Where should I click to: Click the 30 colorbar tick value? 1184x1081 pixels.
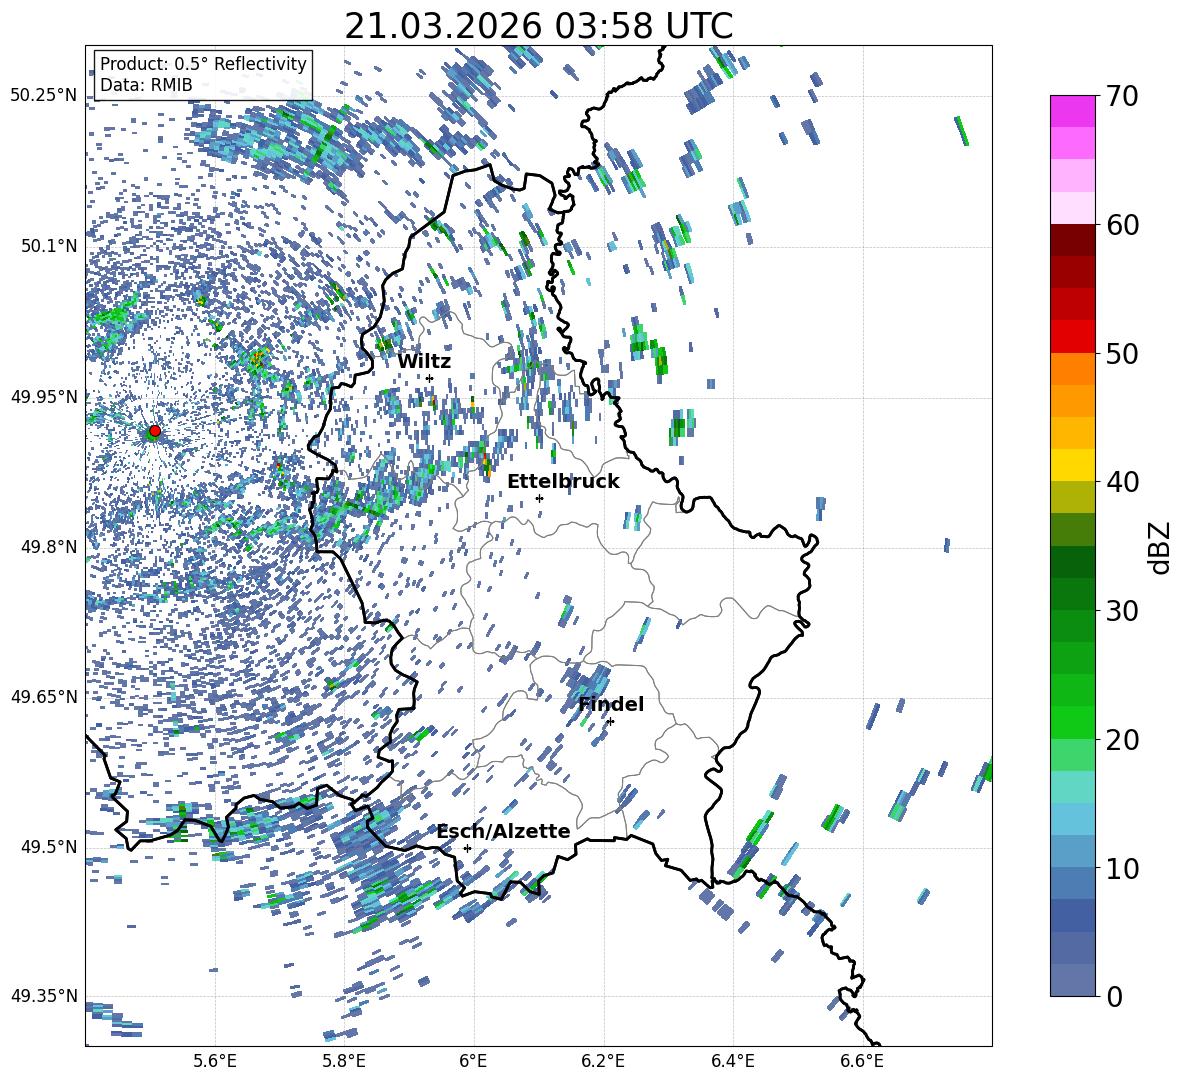[x=1122, y=611]
